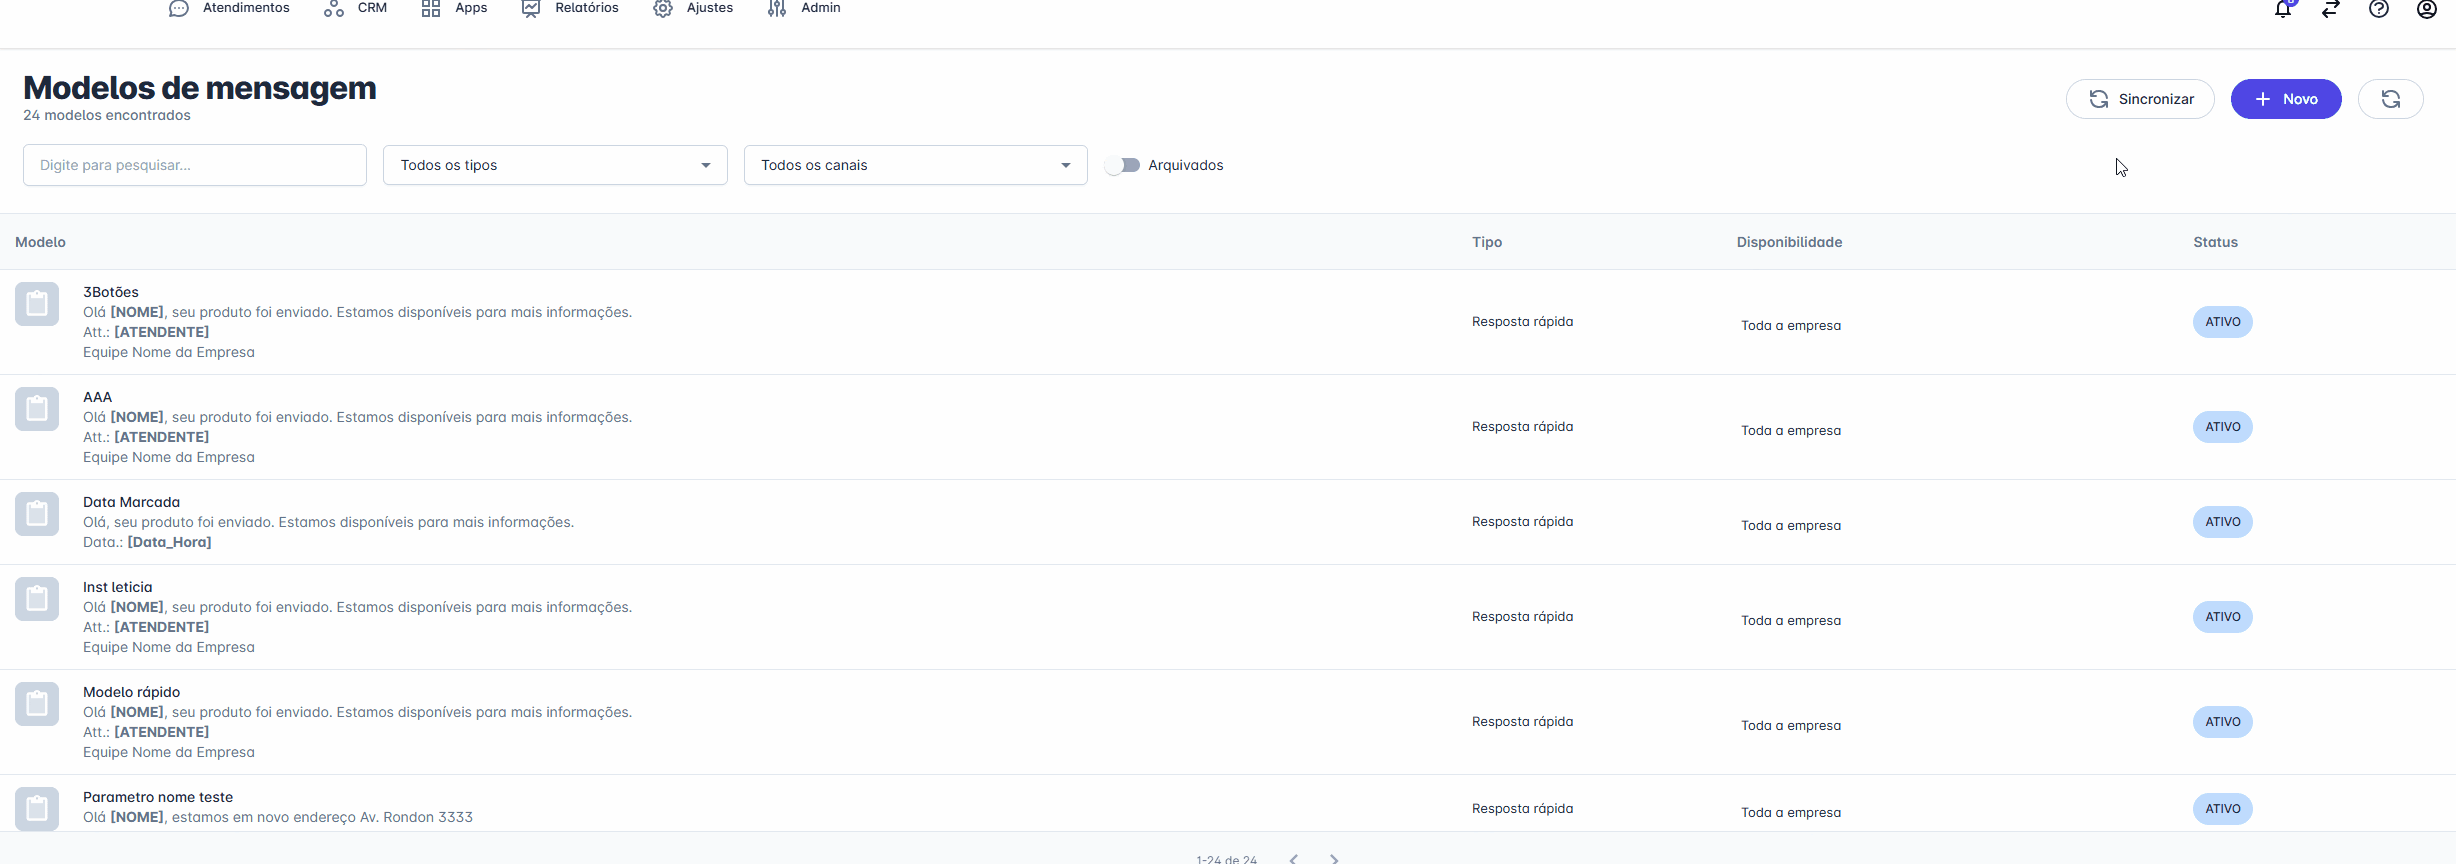Viewport: 2456px width, 864px height.
Task: Click the transfer arrows icon in header
Action: 2331,10
